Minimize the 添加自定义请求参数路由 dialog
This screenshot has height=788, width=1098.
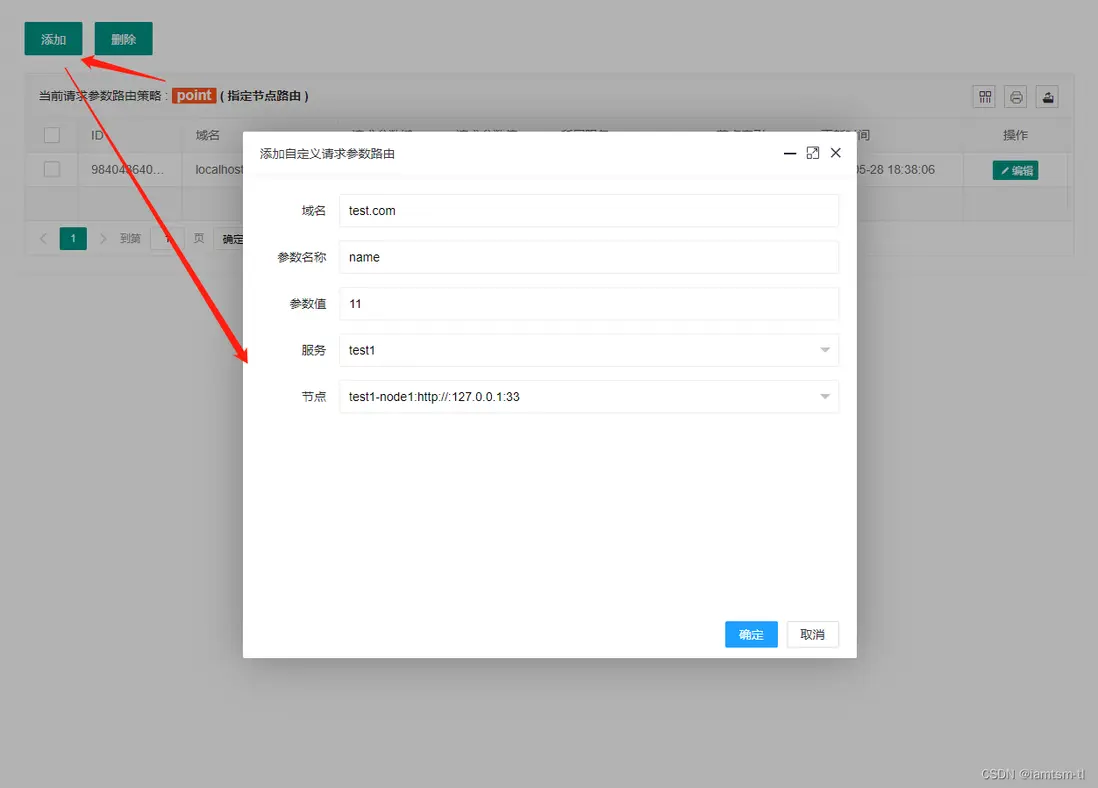tap(789, 153)
